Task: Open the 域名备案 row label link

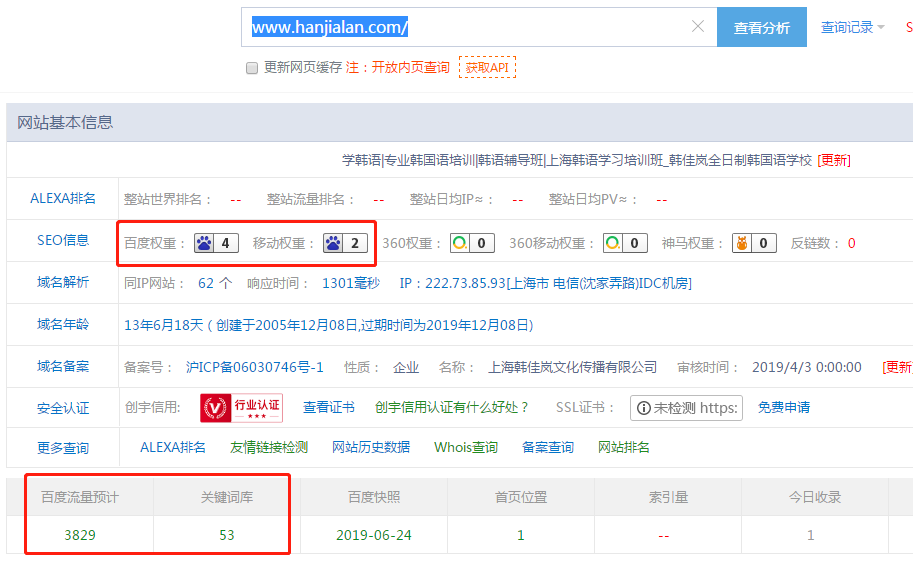Action: tap(63, 366)
